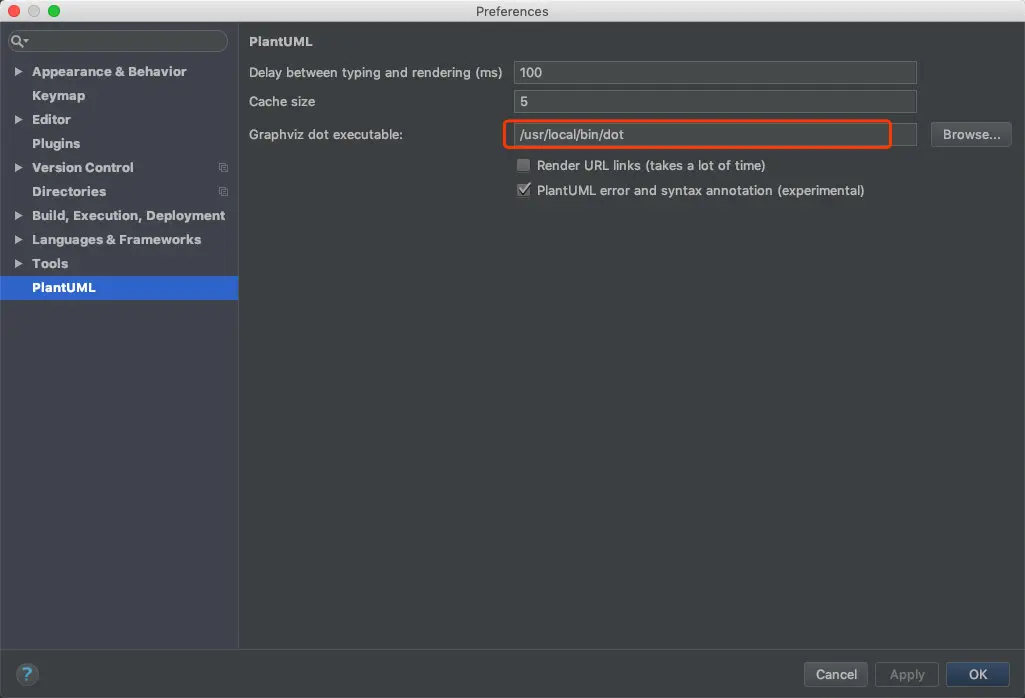Click the green zoom window button
This screenshot has width=1025, height=698.
point(54,10)
